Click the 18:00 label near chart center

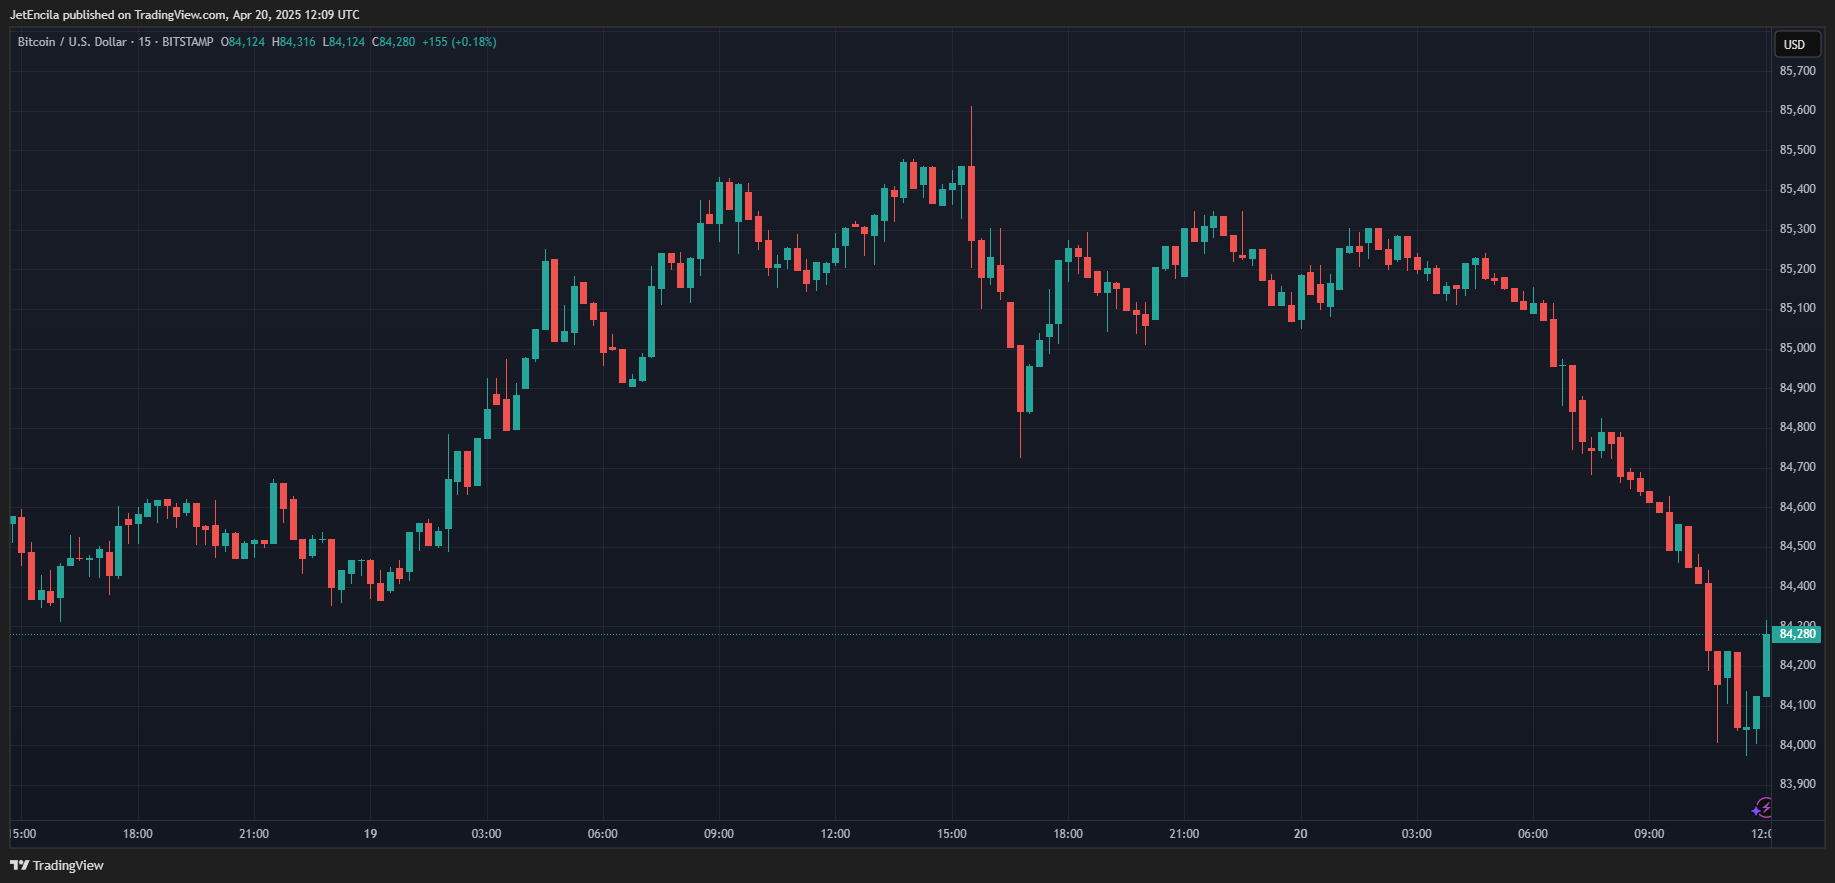point(1067,834)
